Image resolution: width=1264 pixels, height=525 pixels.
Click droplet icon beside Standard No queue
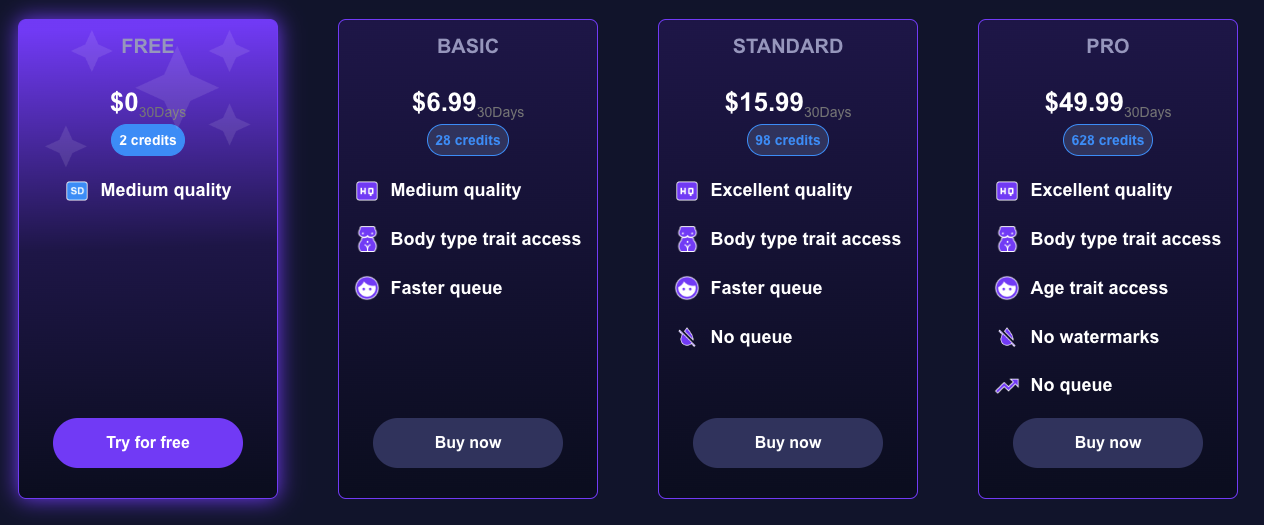[687, 337]
